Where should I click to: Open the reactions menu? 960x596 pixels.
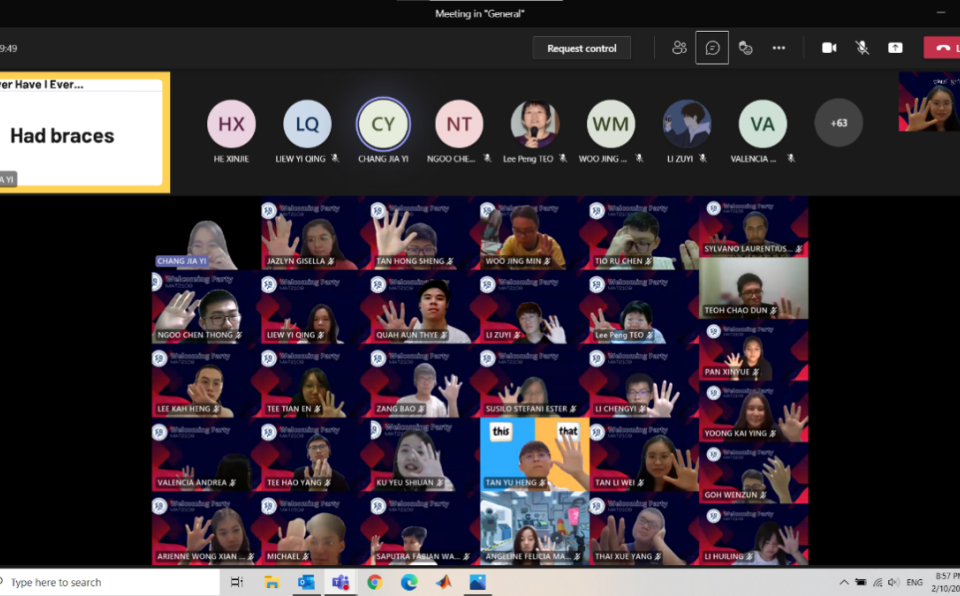click(745, 47)
